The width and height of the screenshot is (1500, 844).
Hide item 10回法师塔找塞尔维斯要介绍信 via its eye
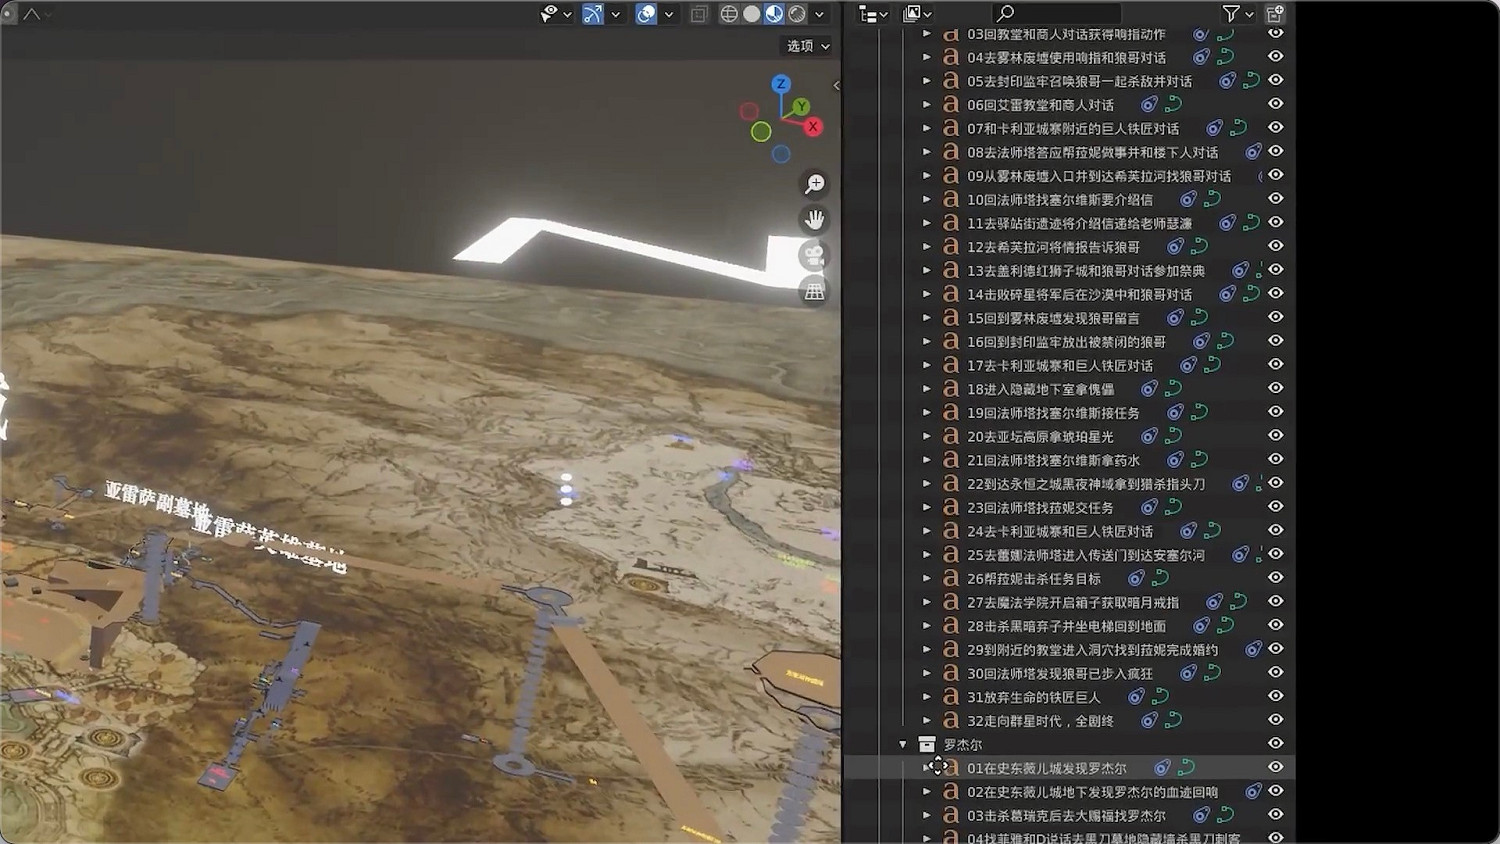(x=1275, y=199)
